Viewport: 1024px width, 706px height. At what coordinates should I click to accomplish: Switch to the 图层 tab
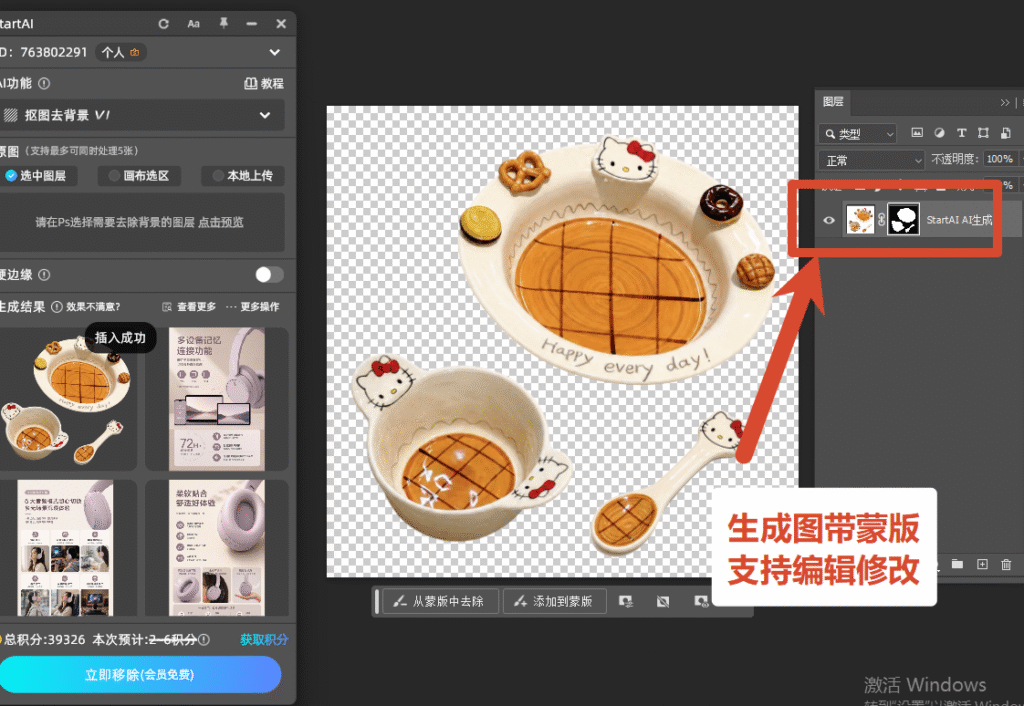[833, 102]
